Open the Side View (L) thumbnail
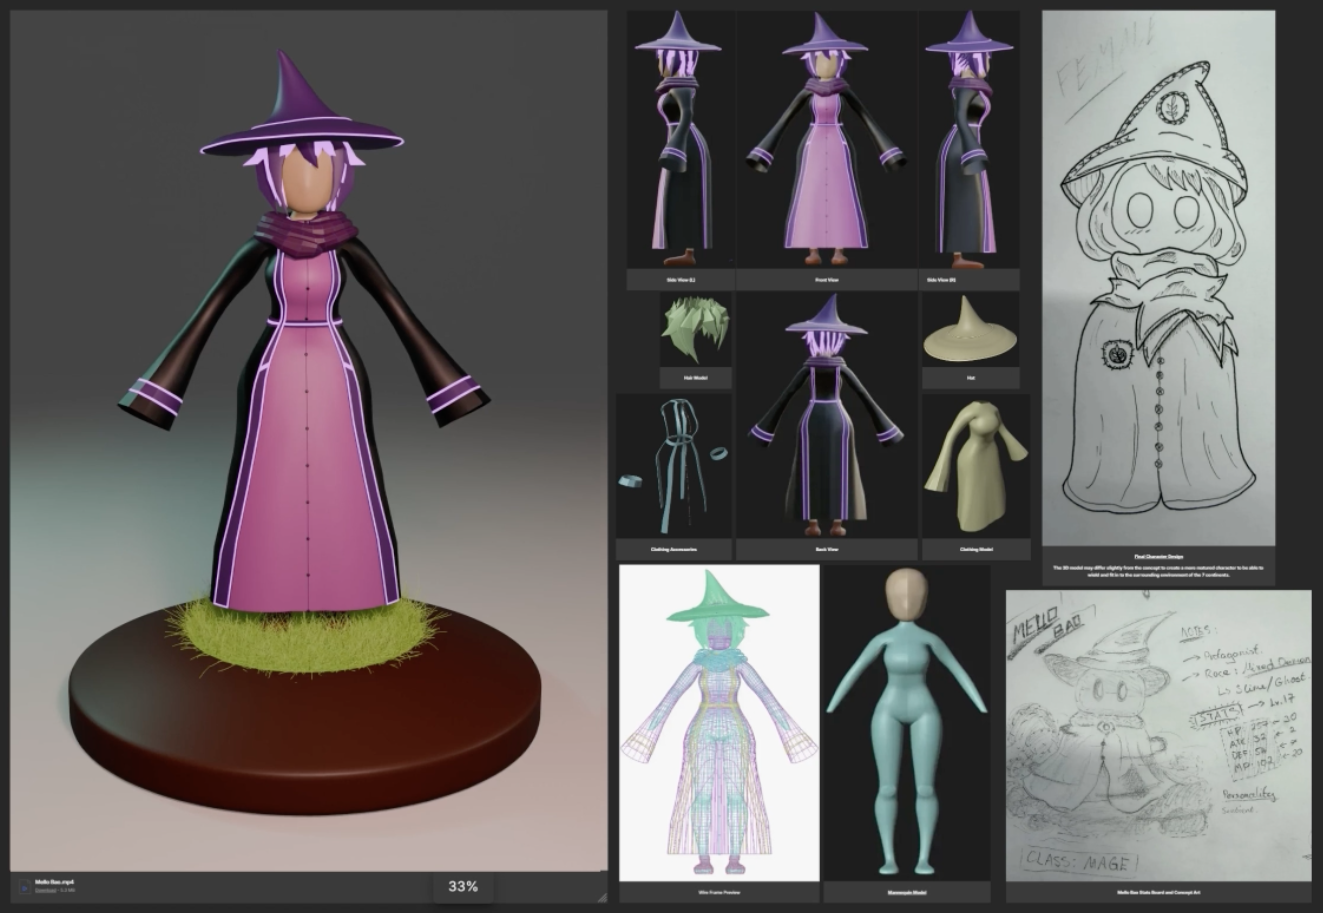Viewport: 1323px width, 913px height. 680,140
